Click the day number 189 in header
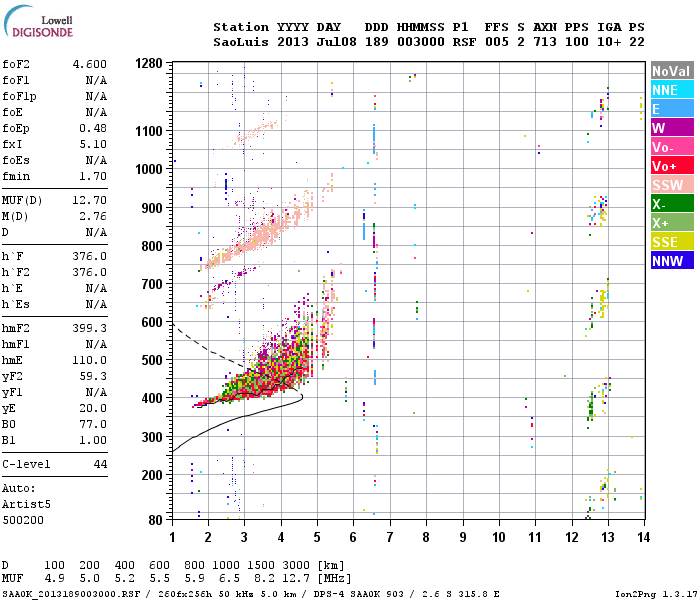 point(377,42)
